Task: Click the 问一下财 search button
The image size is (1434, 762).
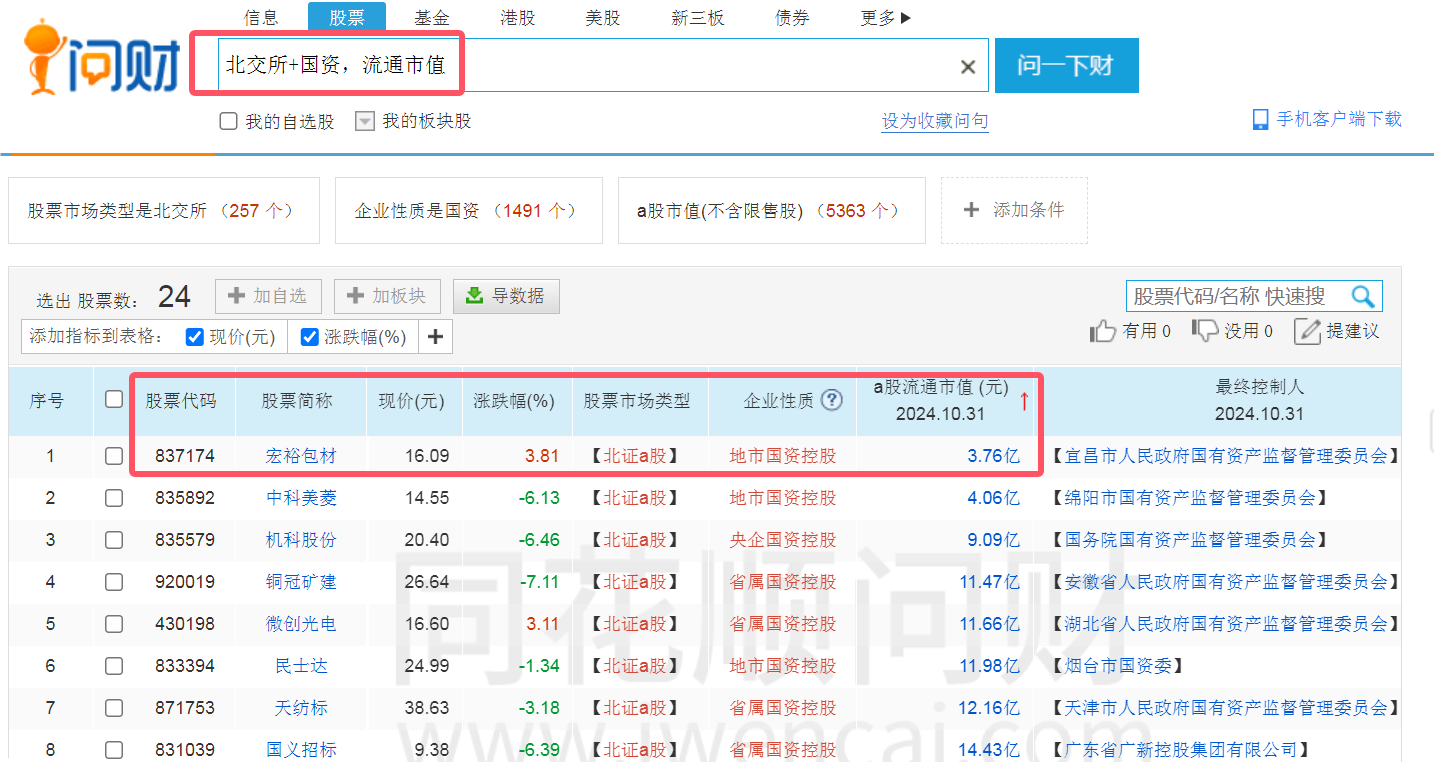Action: tap(1066, 66)
